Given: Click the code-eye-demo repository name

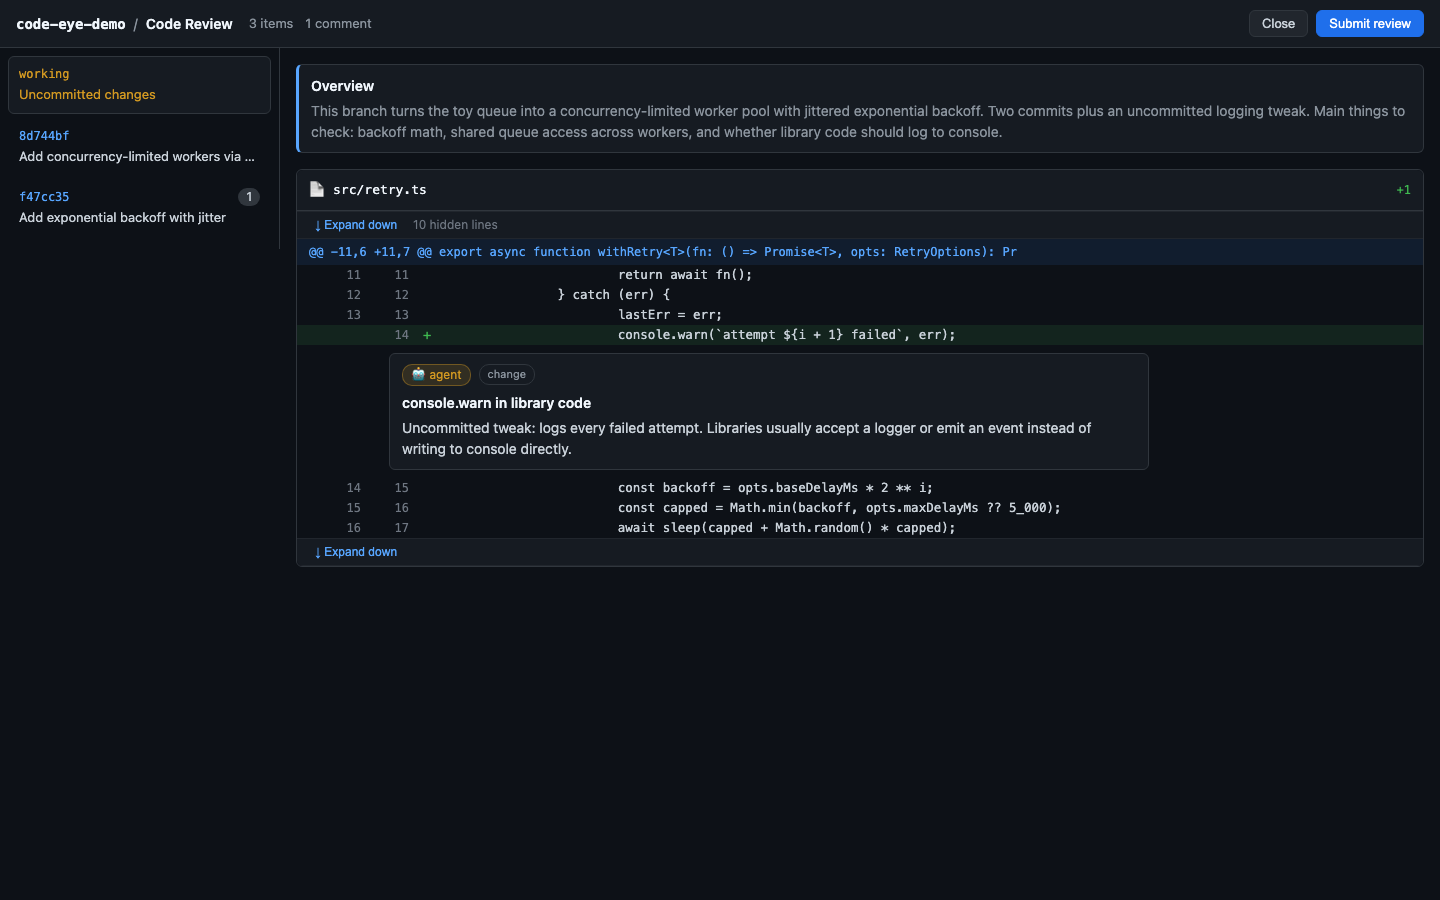Looking at the screenshot, I should (71, 24).
